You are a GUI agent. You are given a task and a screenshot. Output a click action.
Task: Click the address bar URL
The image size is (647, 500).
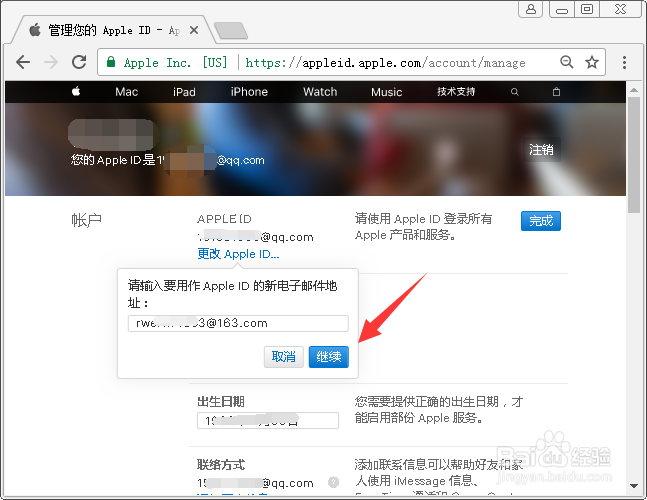click(x=385, y=63)
